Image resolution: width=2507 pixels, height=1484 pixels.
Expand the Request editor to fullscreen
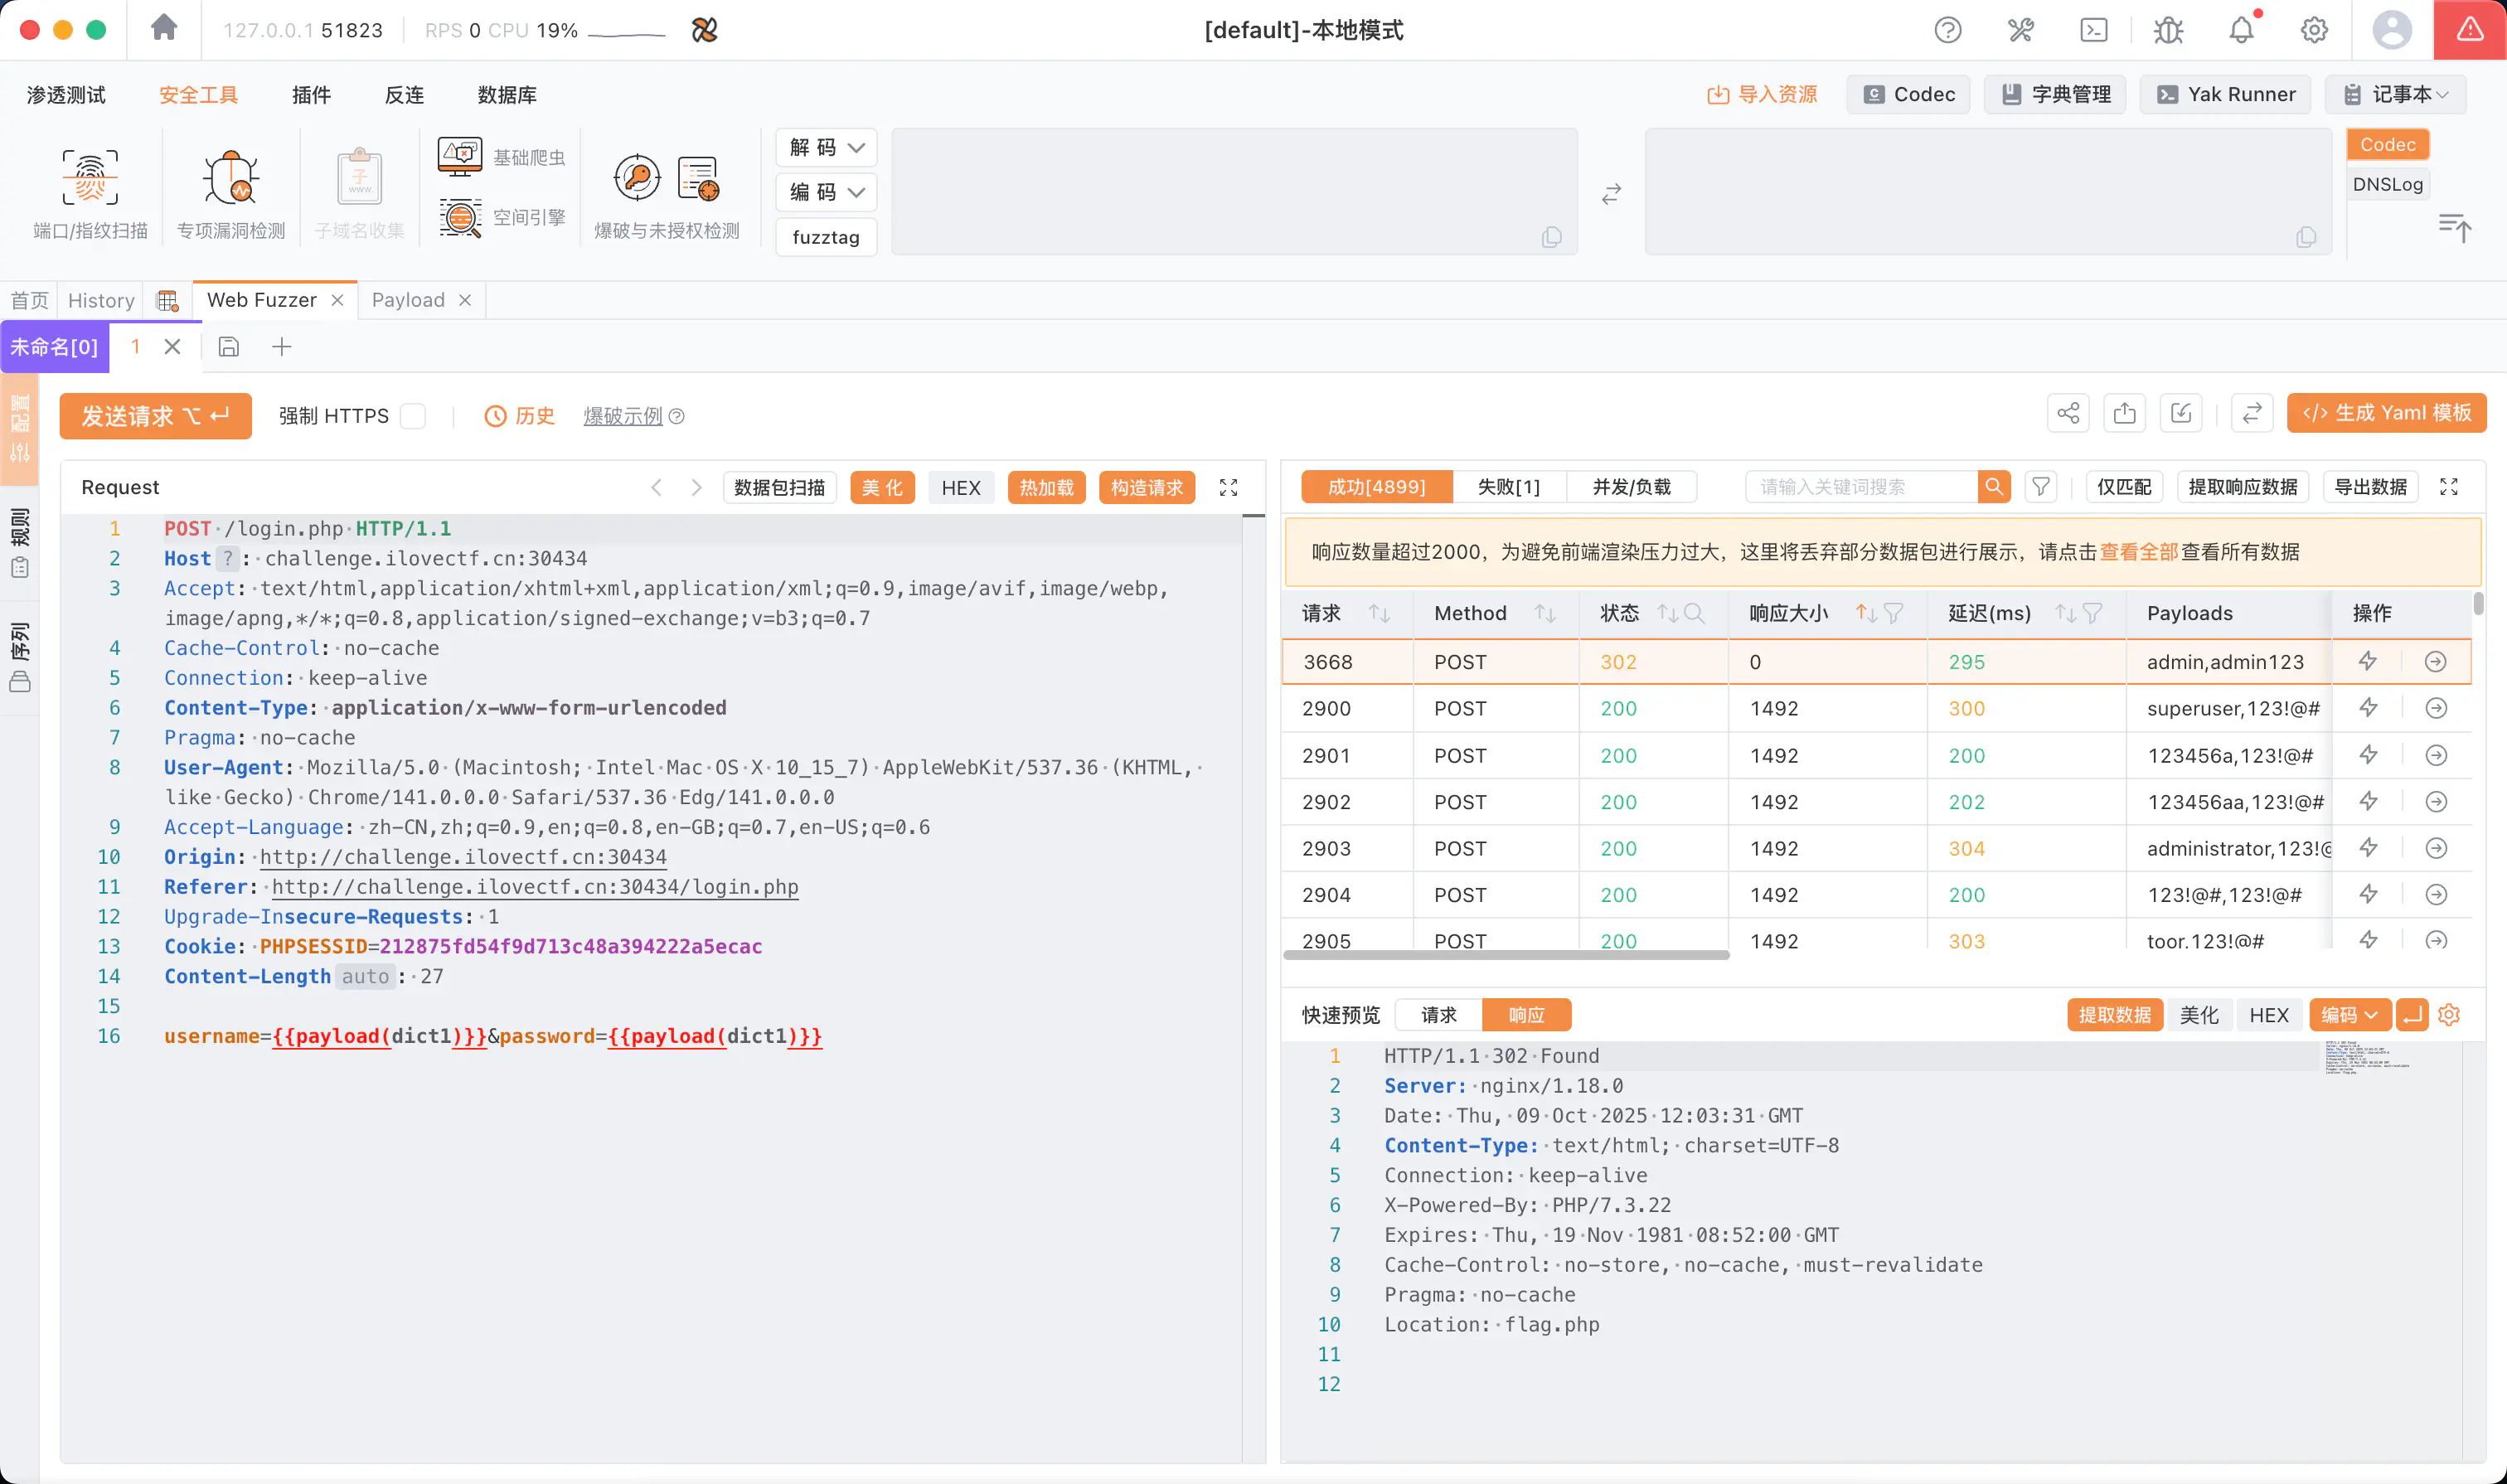(1228, 487)
